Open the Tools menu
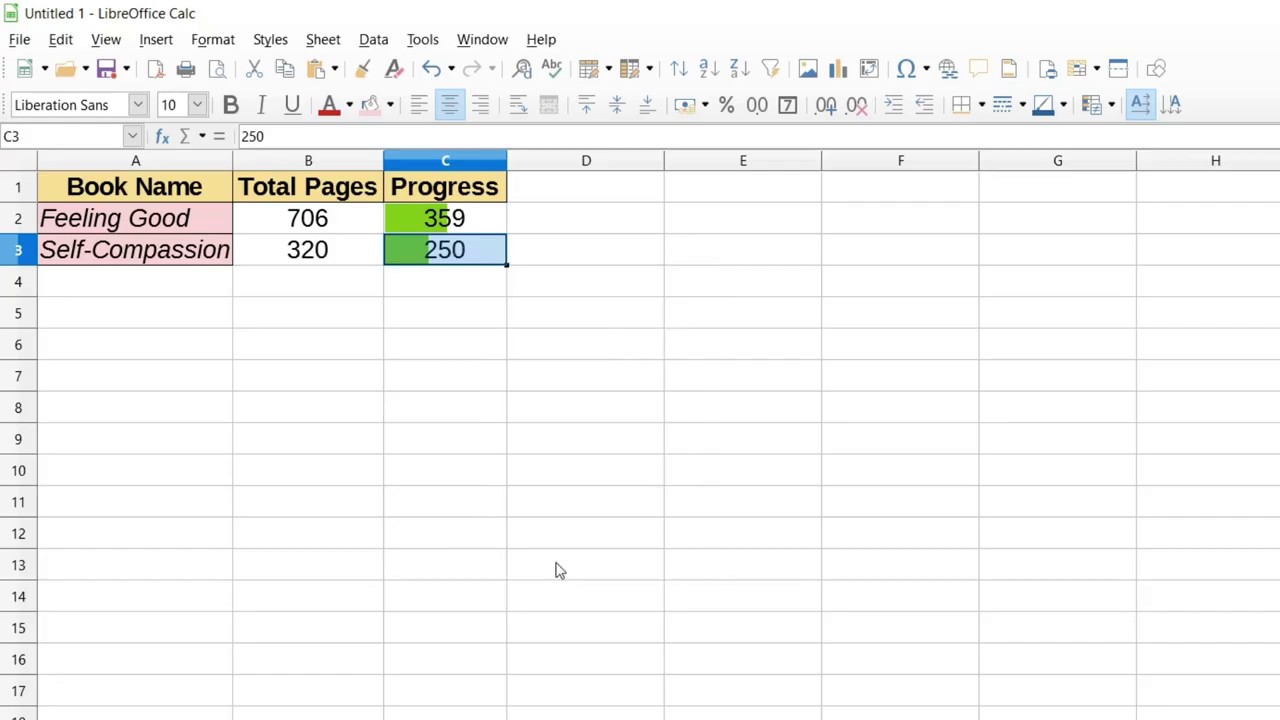 (422, 40)
